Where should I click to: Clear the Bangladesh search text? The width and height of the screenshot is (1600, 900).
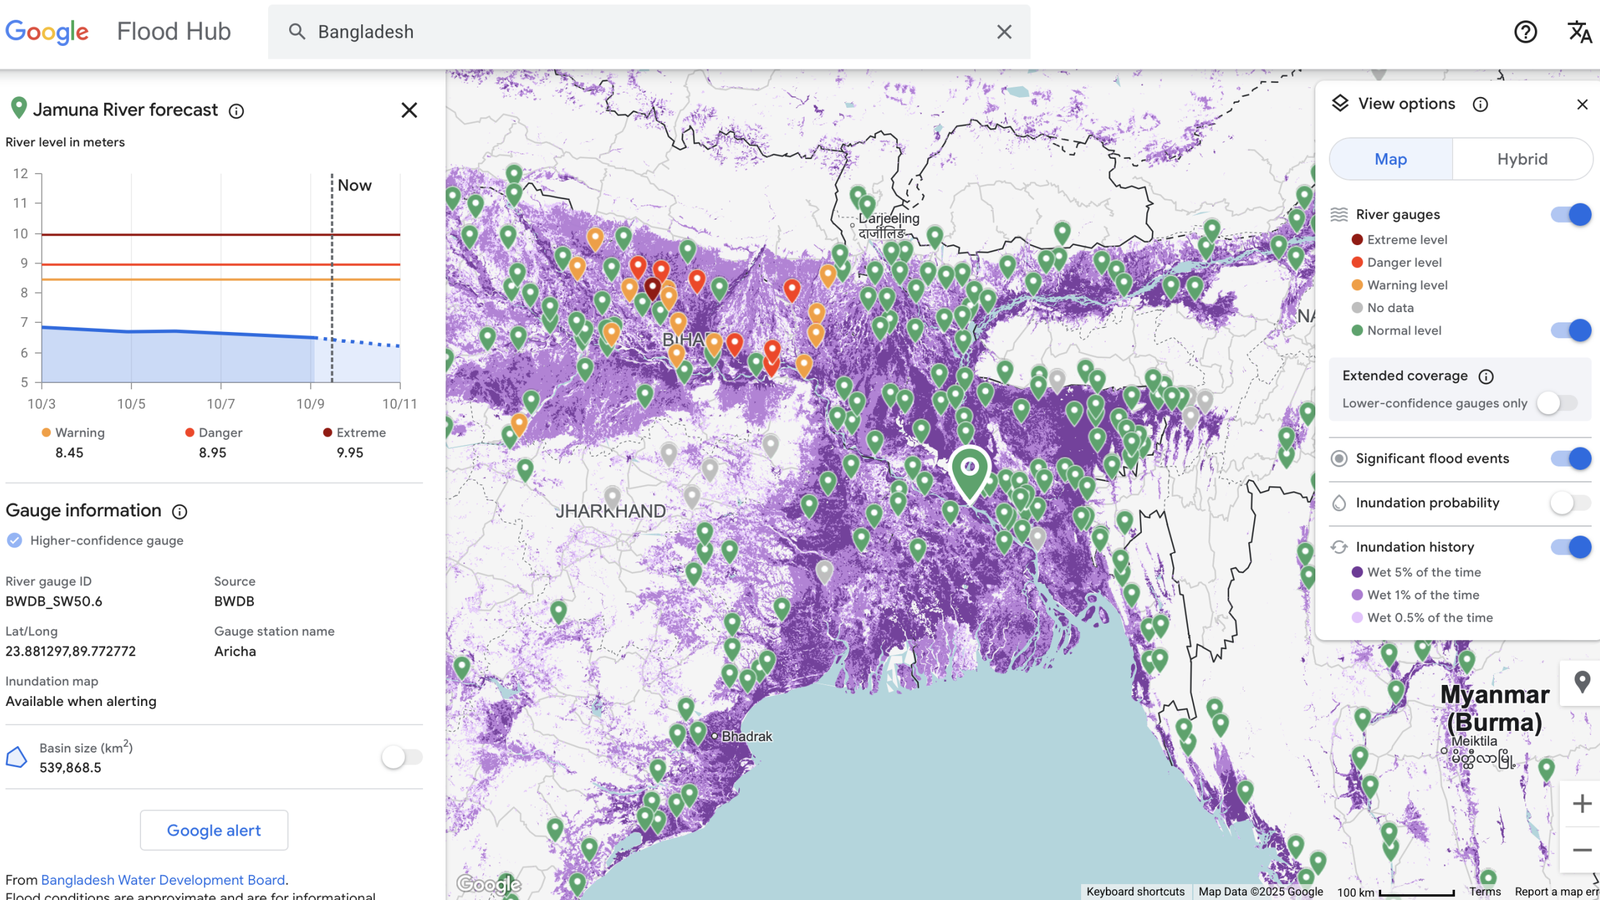[1004, 32]
